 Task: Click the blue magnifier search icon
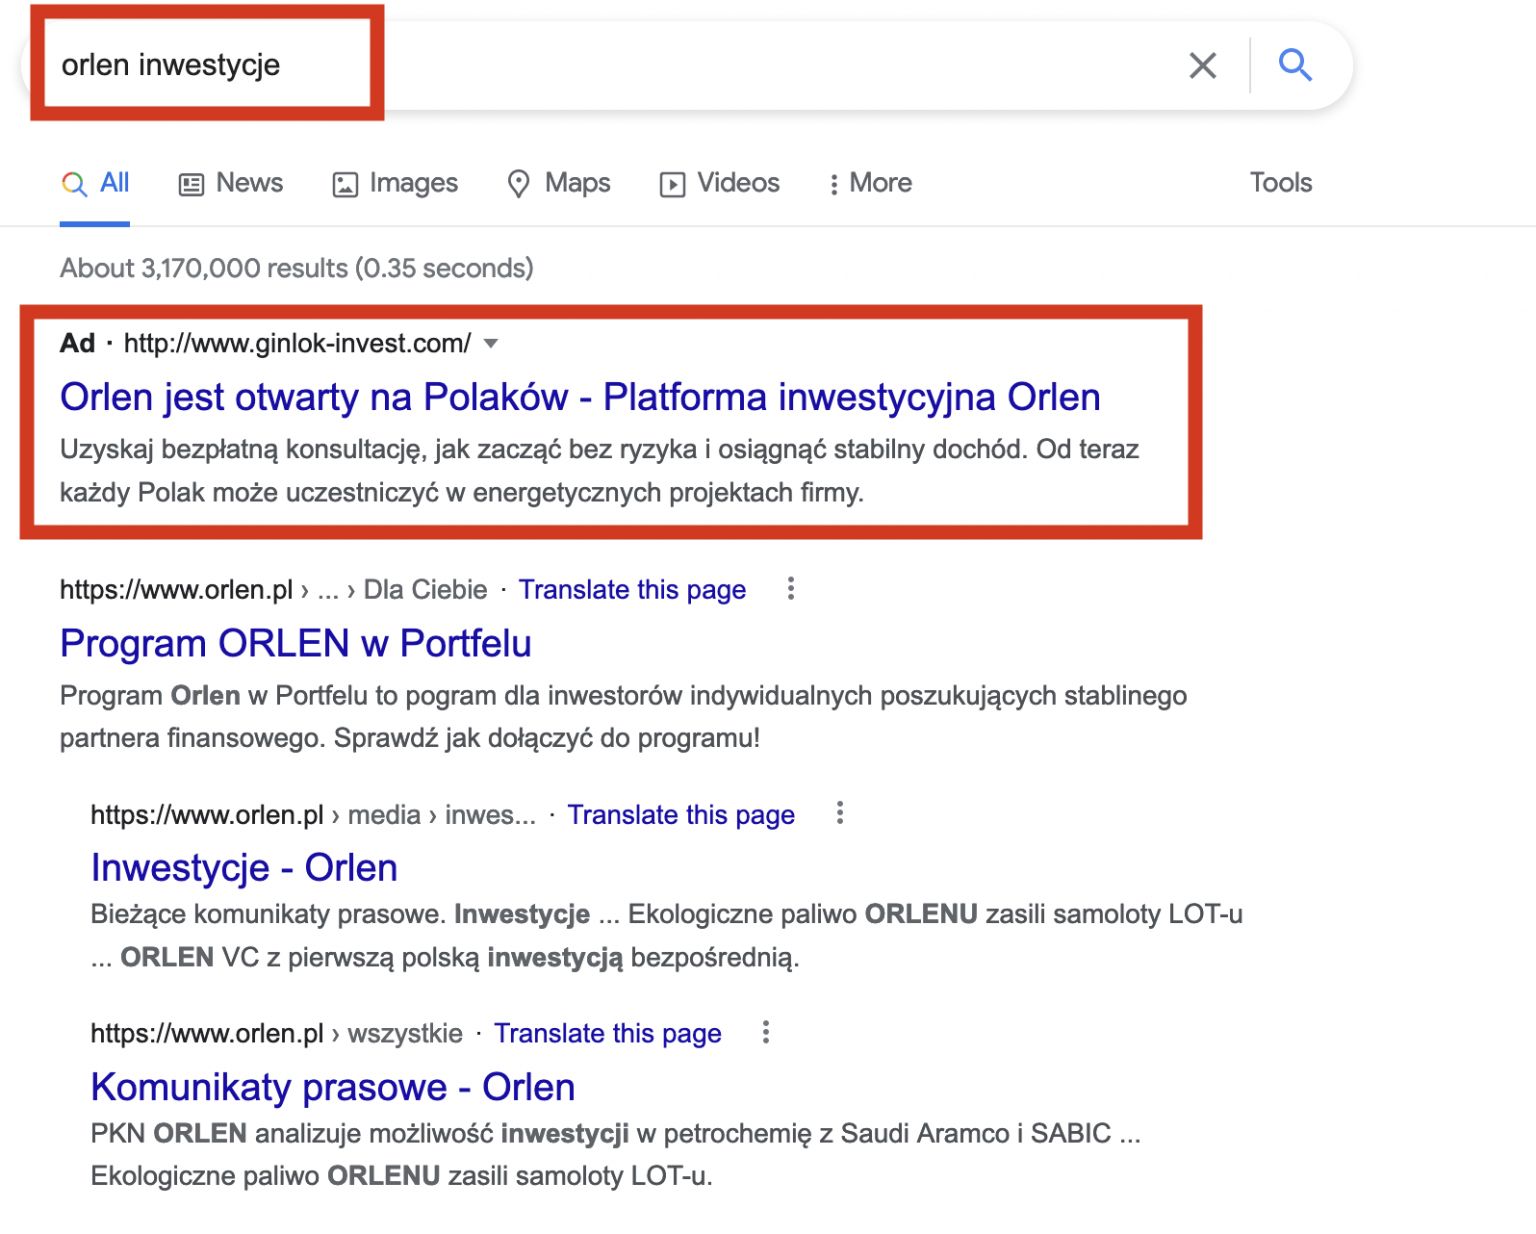click(1295, 65)
